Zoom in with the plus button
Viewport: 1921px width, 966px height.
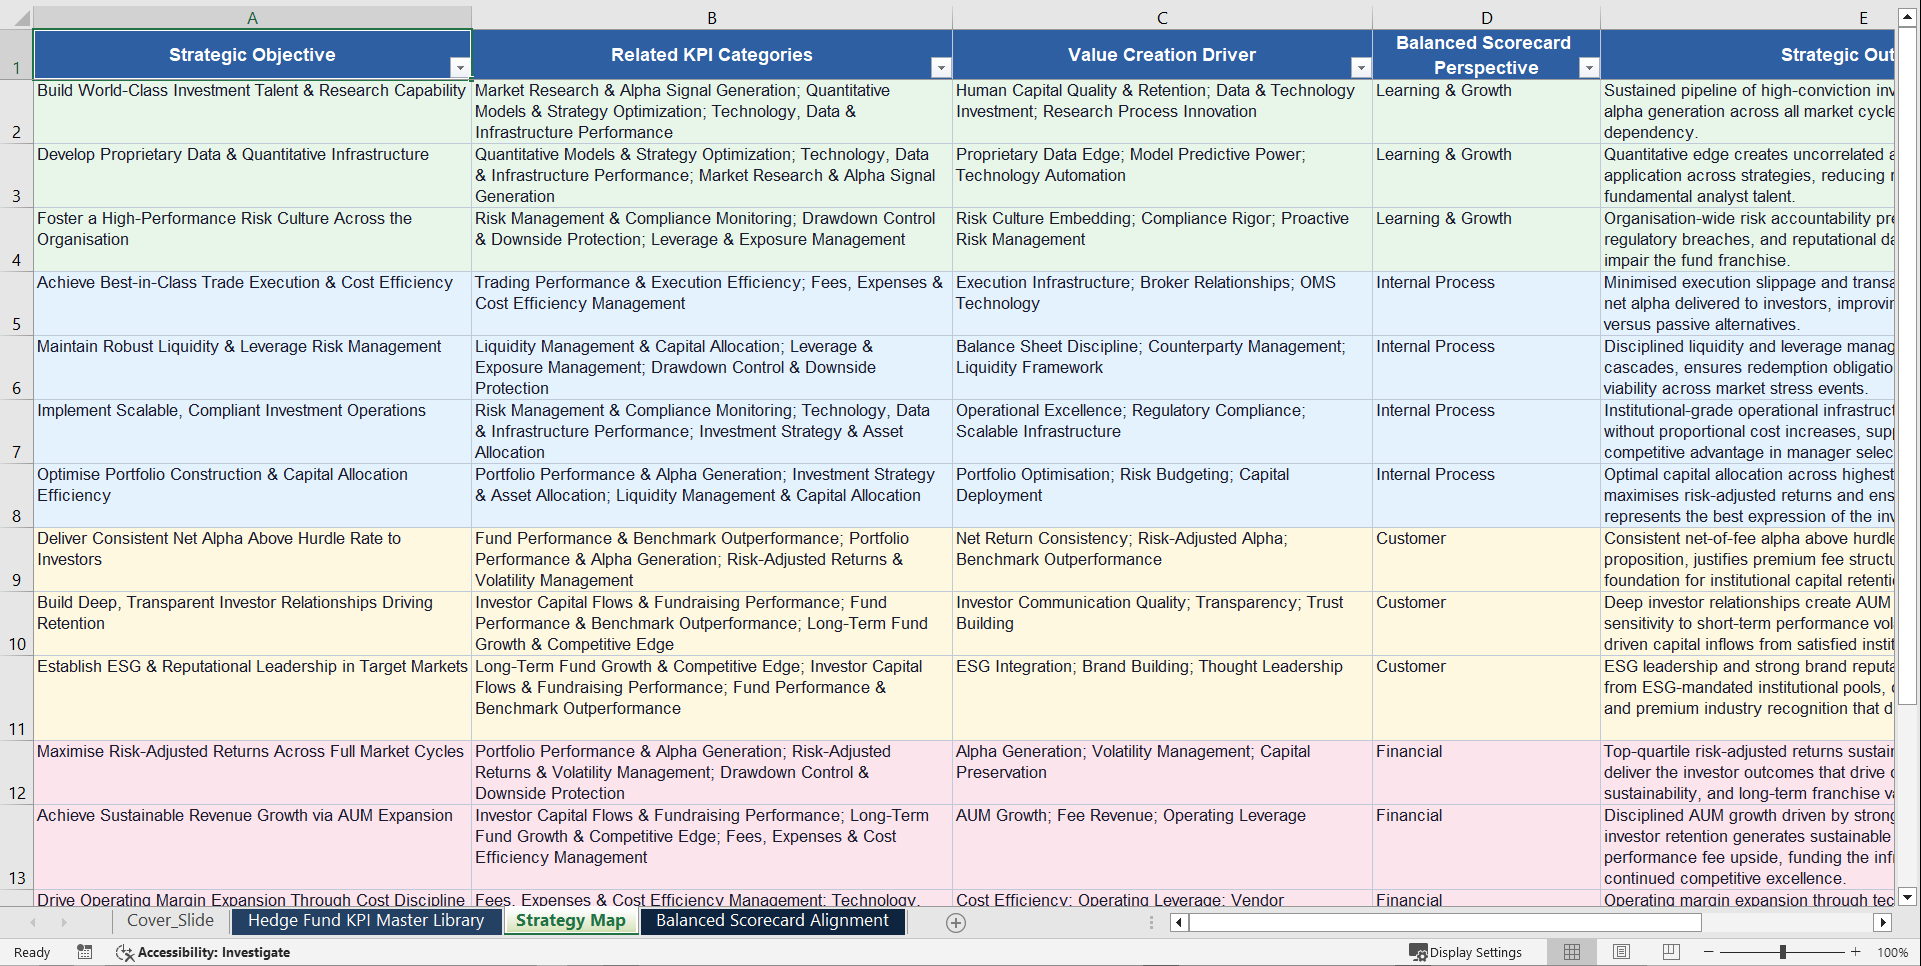1856,952
